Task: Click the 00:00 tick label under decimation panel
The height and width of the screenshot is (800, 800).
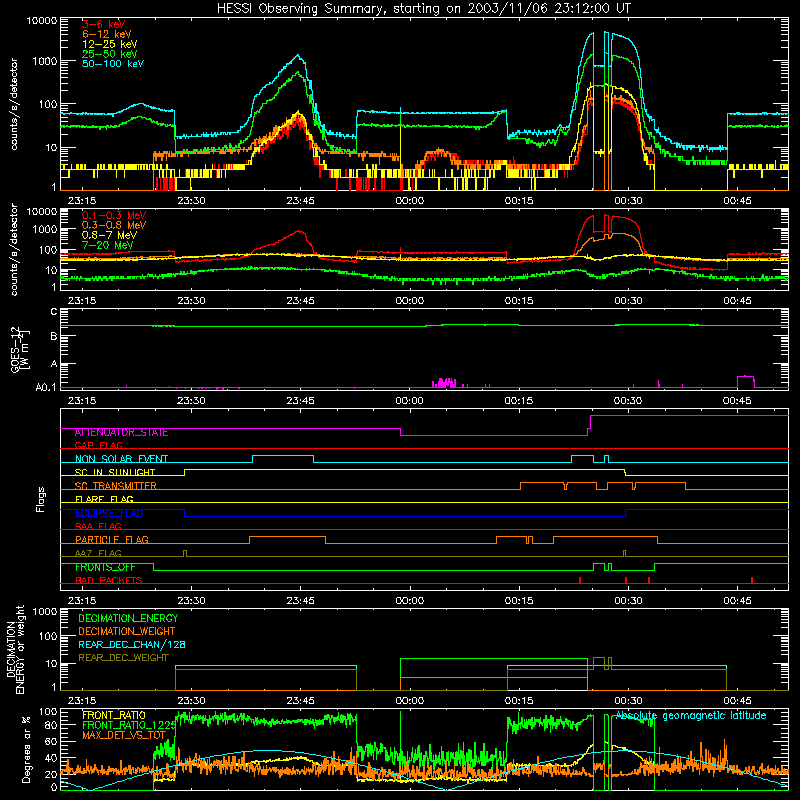Action: click(x=410, y=701)
